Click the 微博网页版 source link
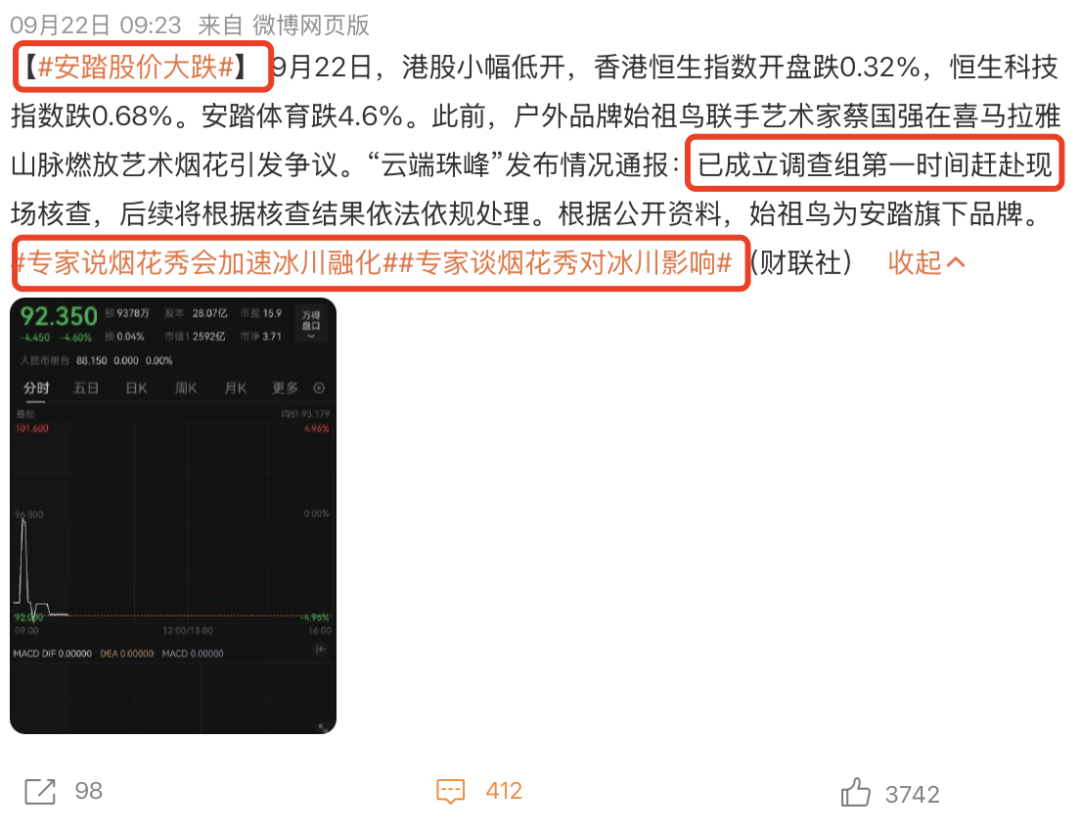 311,25
